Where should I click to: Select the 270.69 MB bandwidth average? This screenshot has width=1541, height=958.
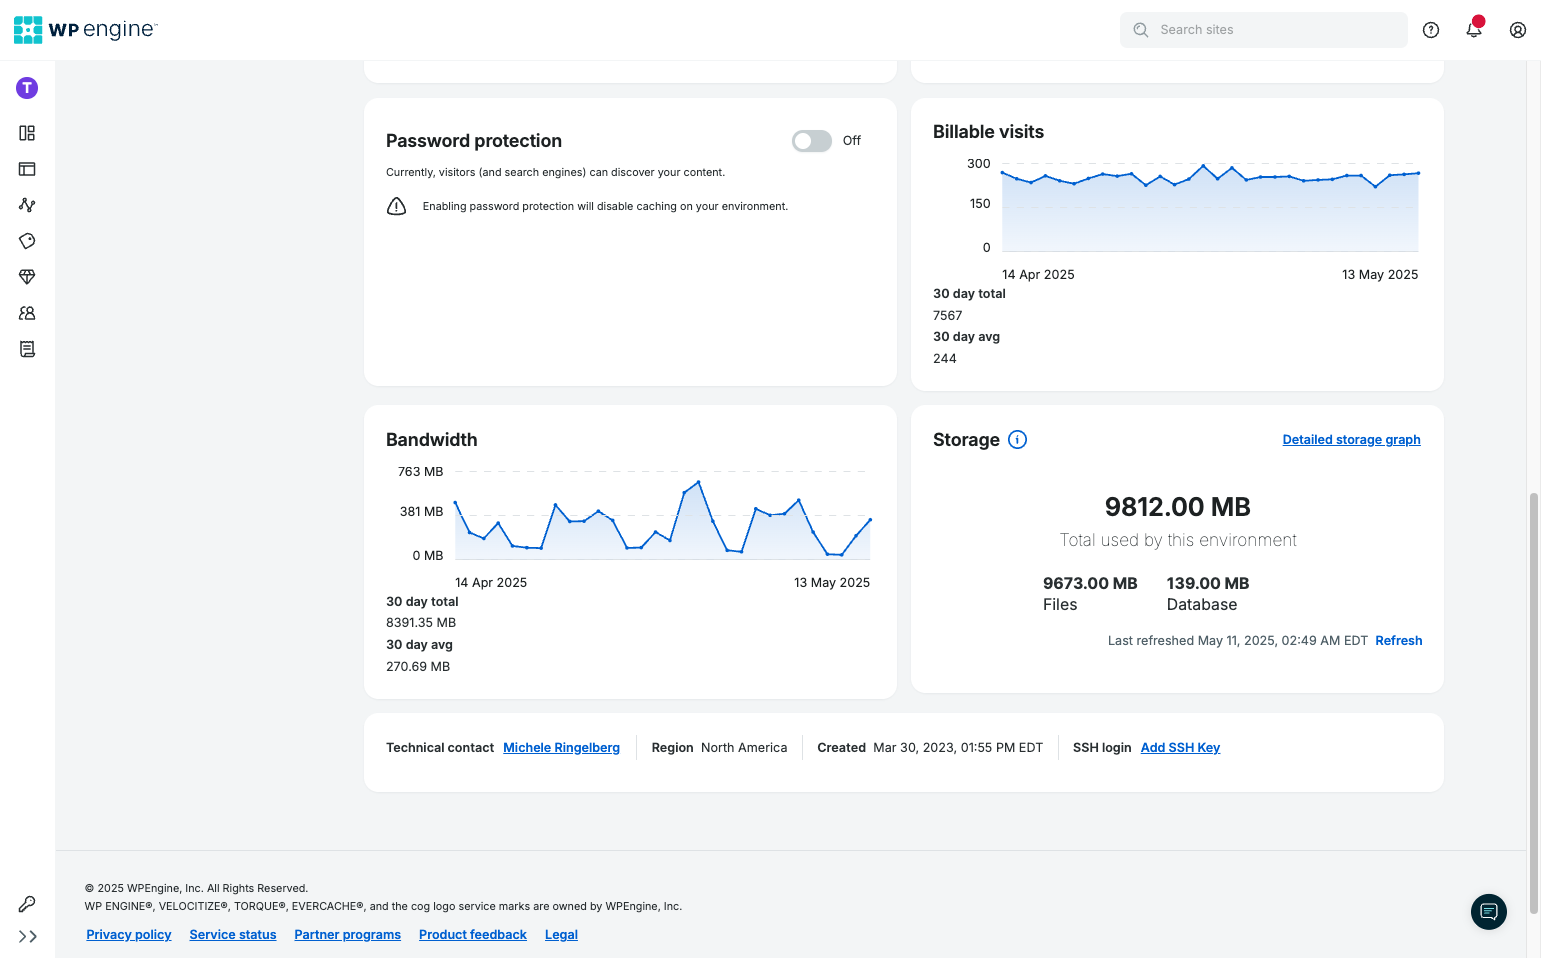point(418,667)
